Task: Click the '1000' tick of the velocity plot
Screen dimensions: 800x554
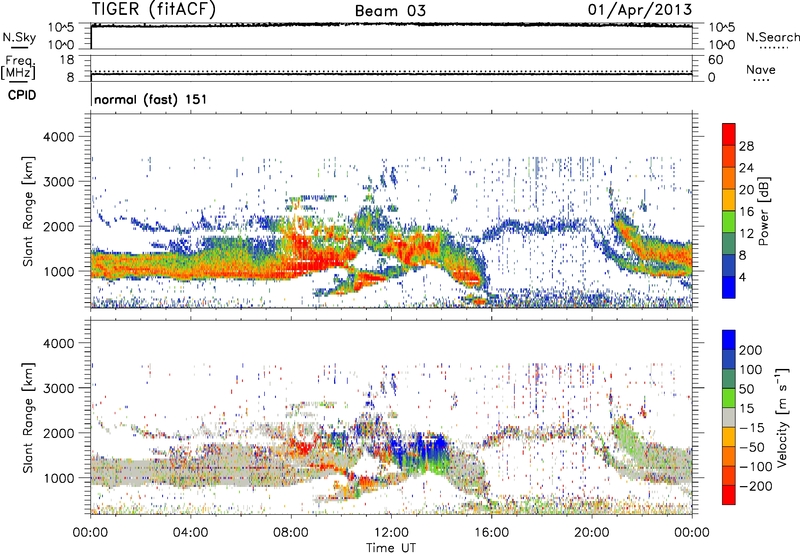Action: 58,478
